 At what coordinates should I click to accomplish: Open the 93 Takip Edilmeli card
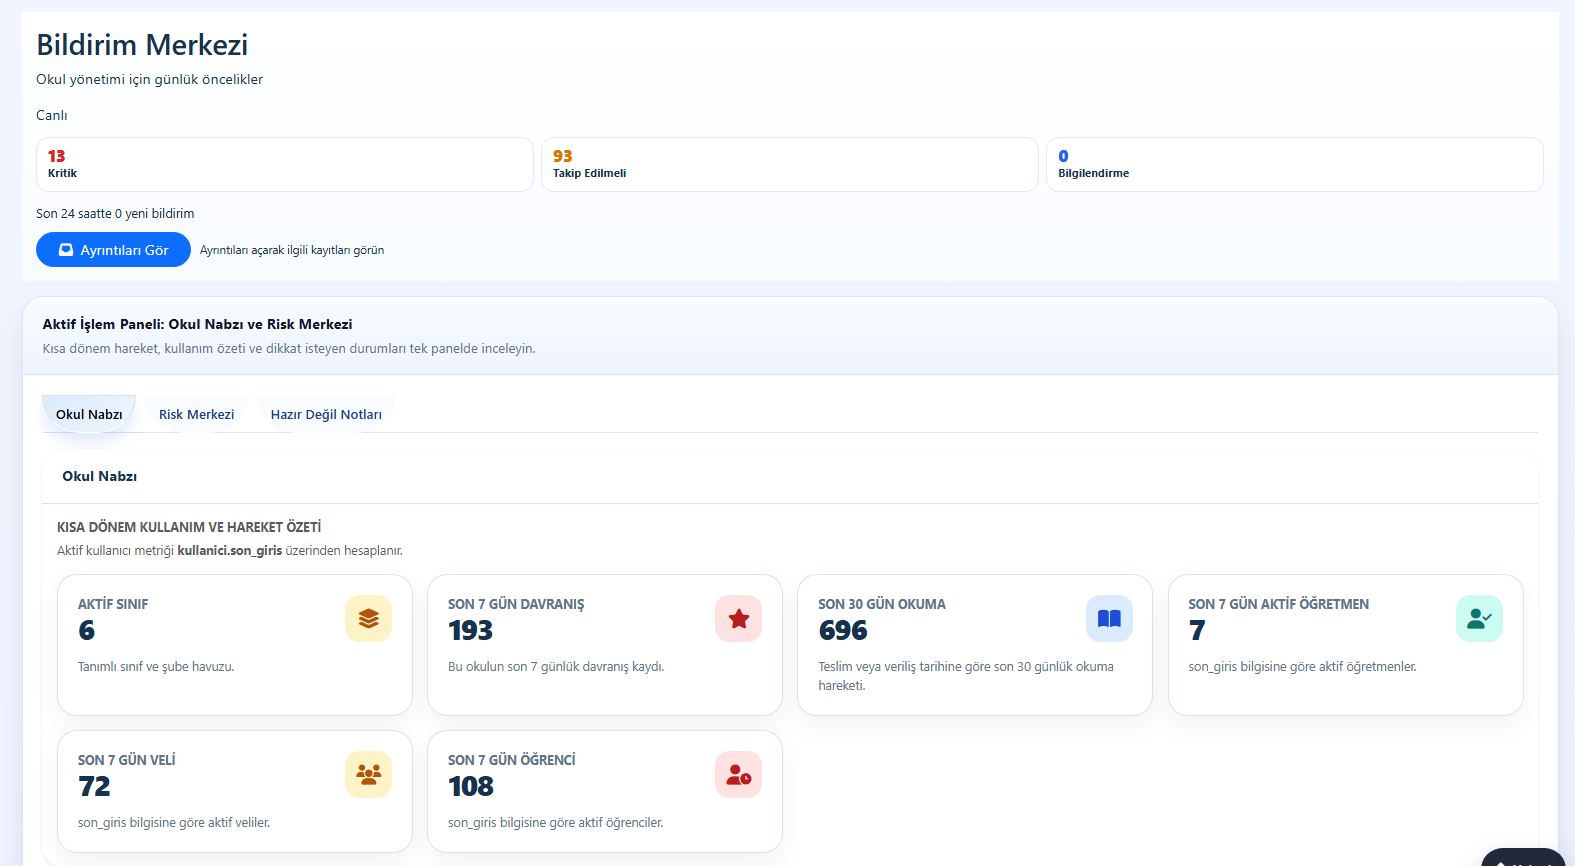[x=790, y=164]
